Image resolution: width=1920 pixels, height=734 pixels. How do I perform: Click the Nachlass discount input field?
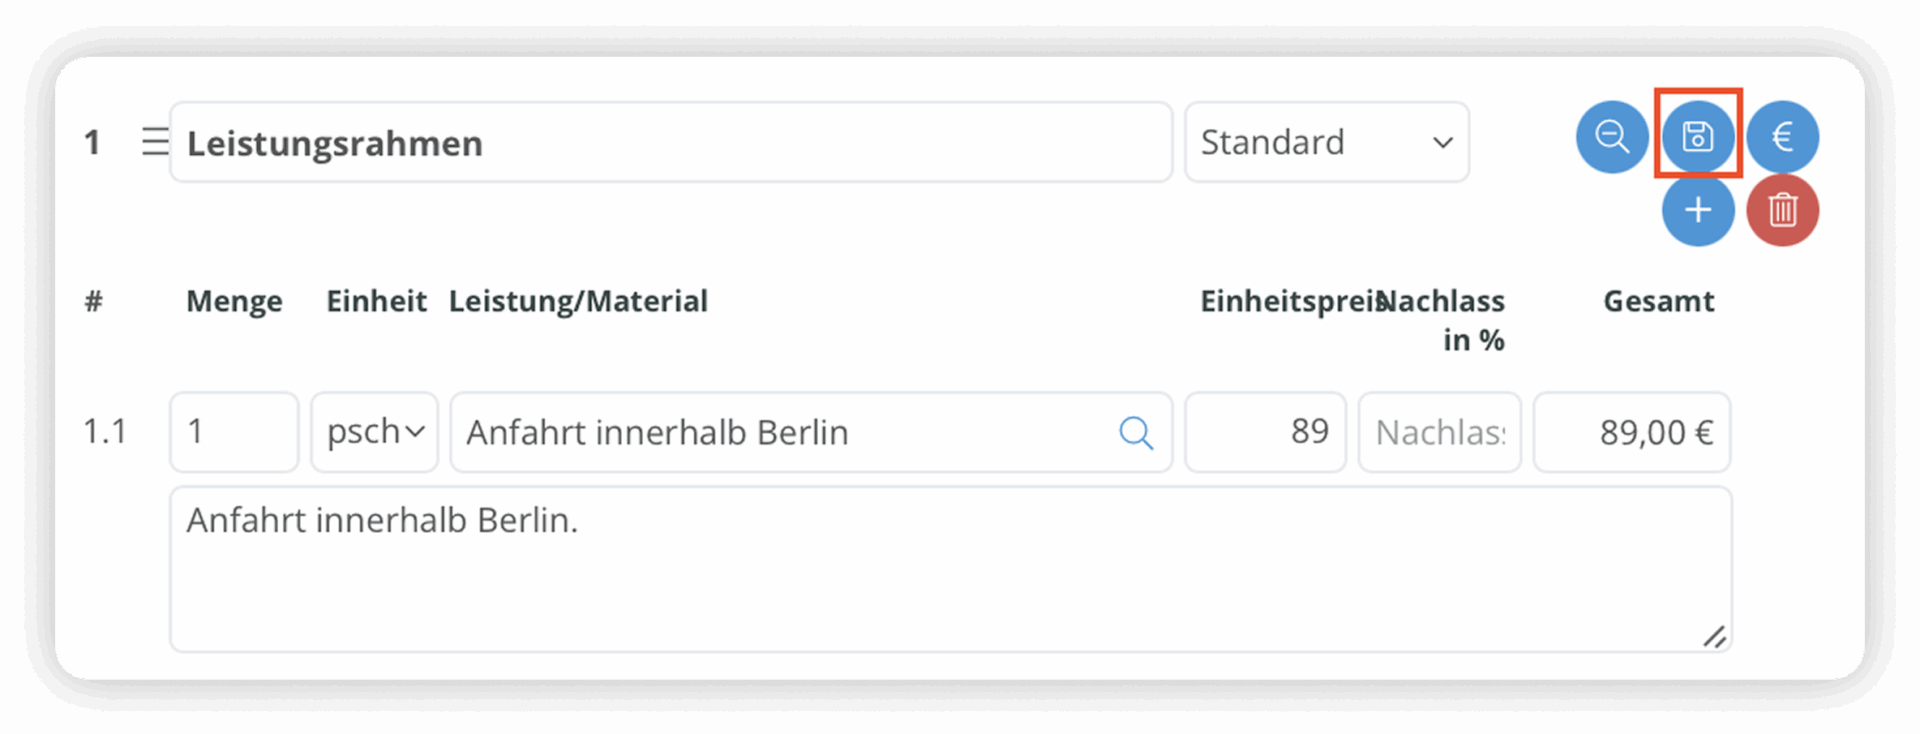[1440, 432]
